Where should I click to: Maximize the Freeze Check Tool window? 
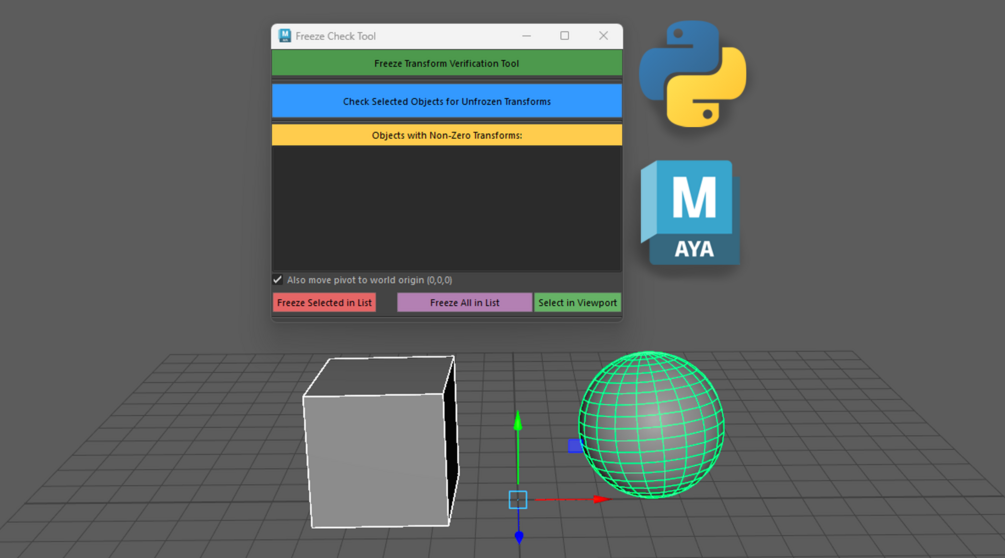coord(565,36)
